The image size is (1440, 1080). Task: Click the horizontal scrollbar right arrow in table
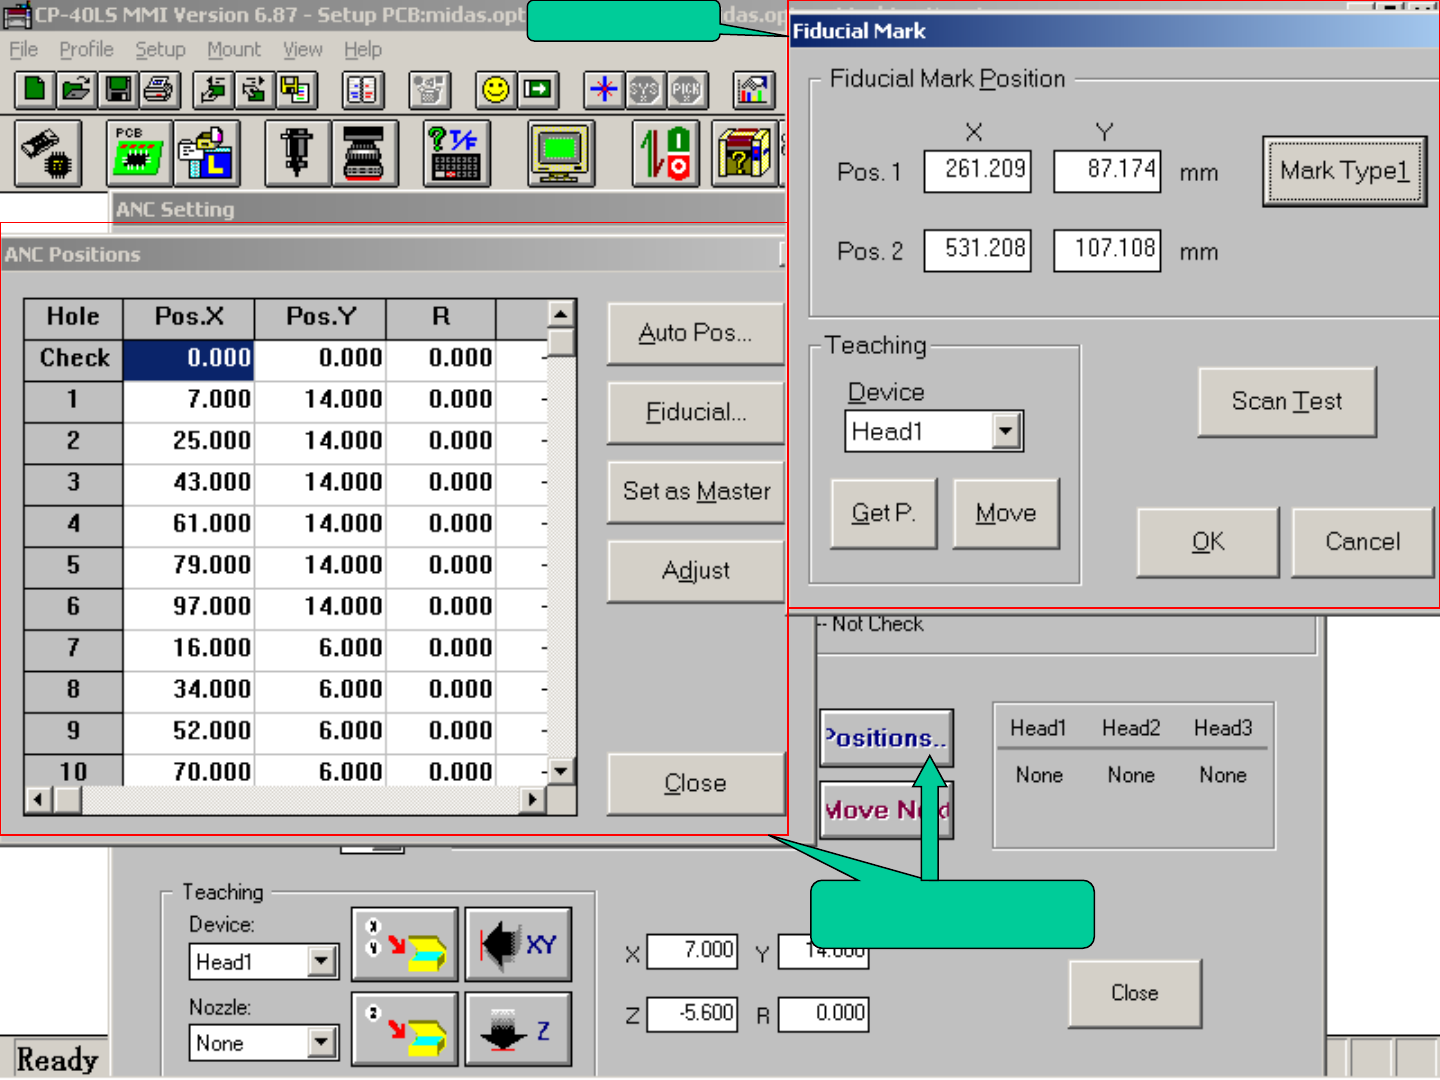533,800
